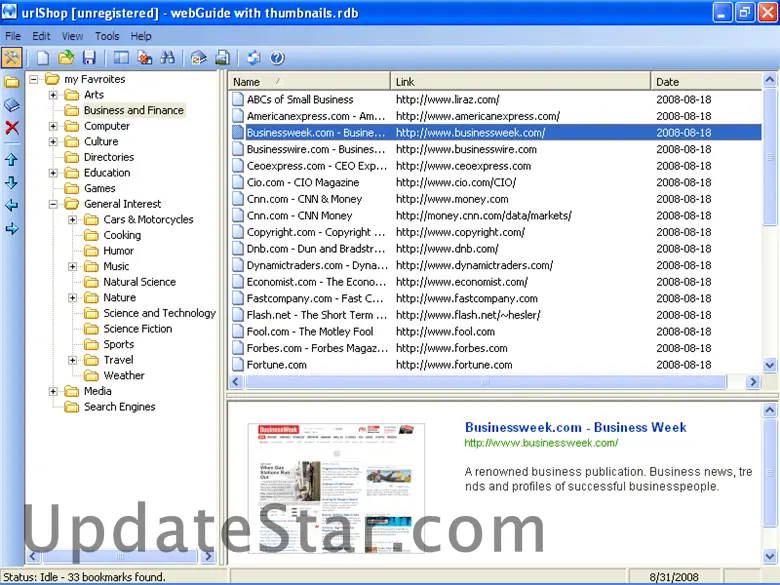780x585 pixels.
Task: Delete the item with the red X icon
Action: (12, 127)
